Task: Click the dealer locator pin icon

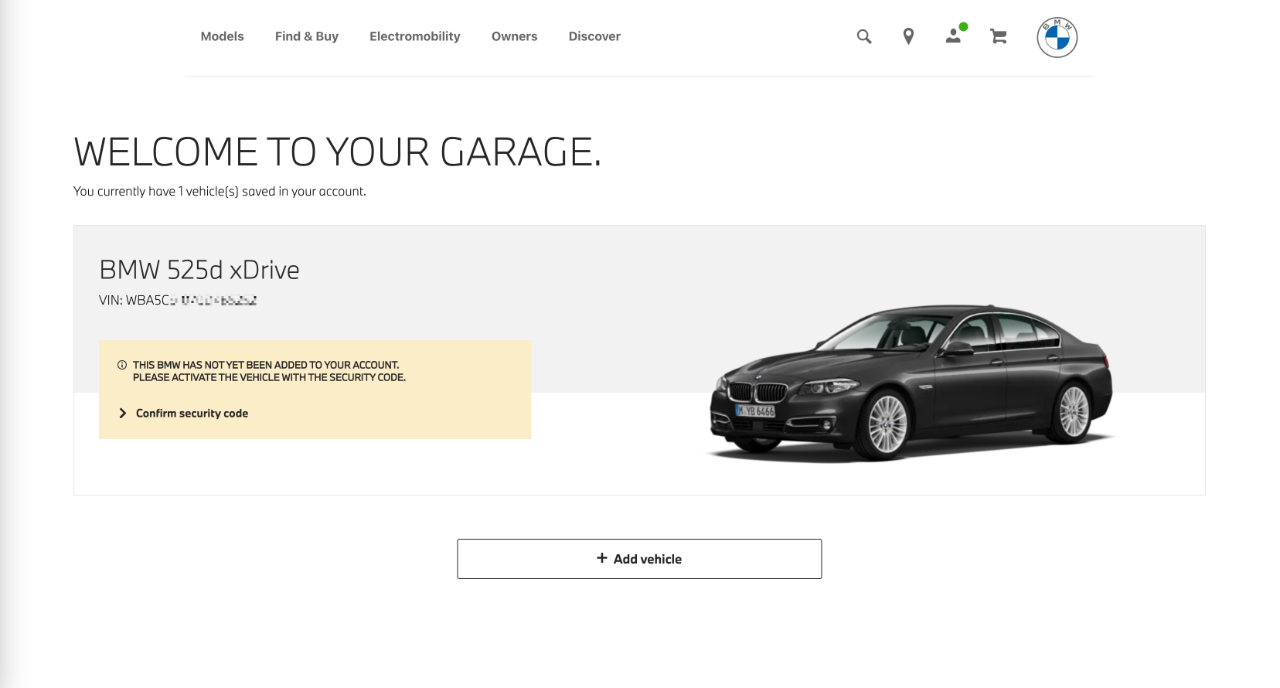Action: [908, 37]
